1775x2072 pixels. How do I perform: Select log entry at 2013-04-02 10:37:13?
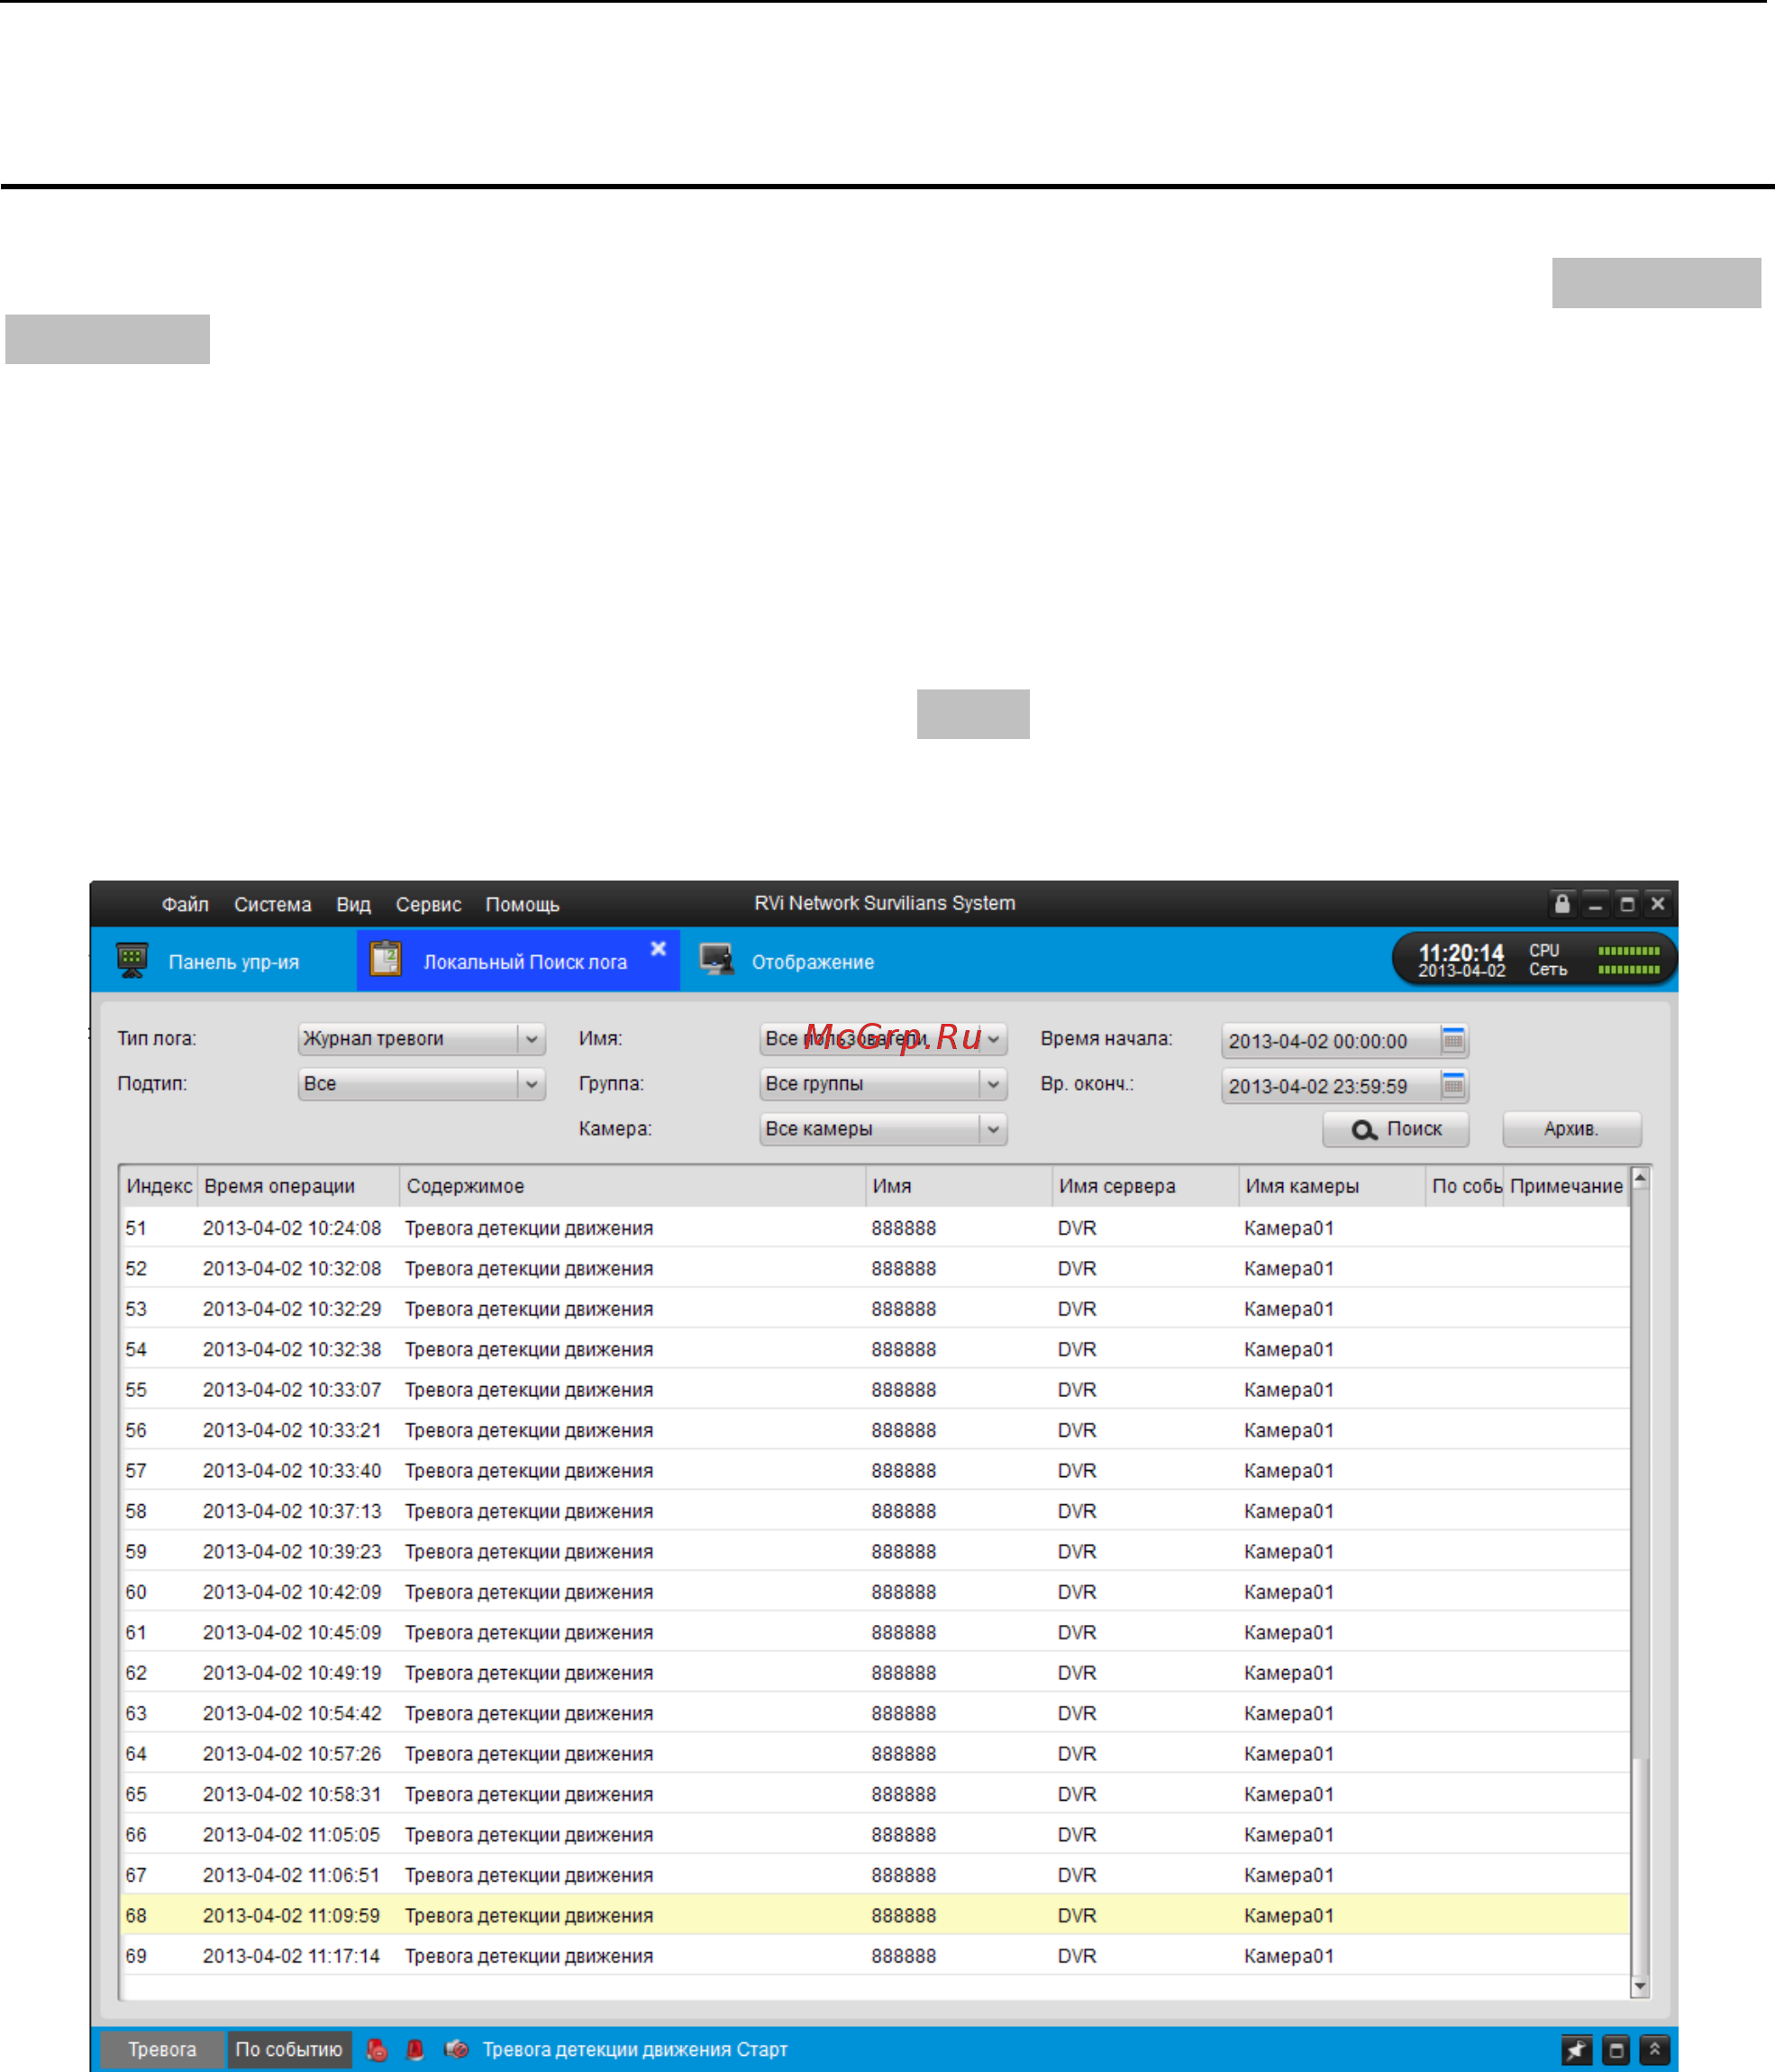coord(875,1511)
